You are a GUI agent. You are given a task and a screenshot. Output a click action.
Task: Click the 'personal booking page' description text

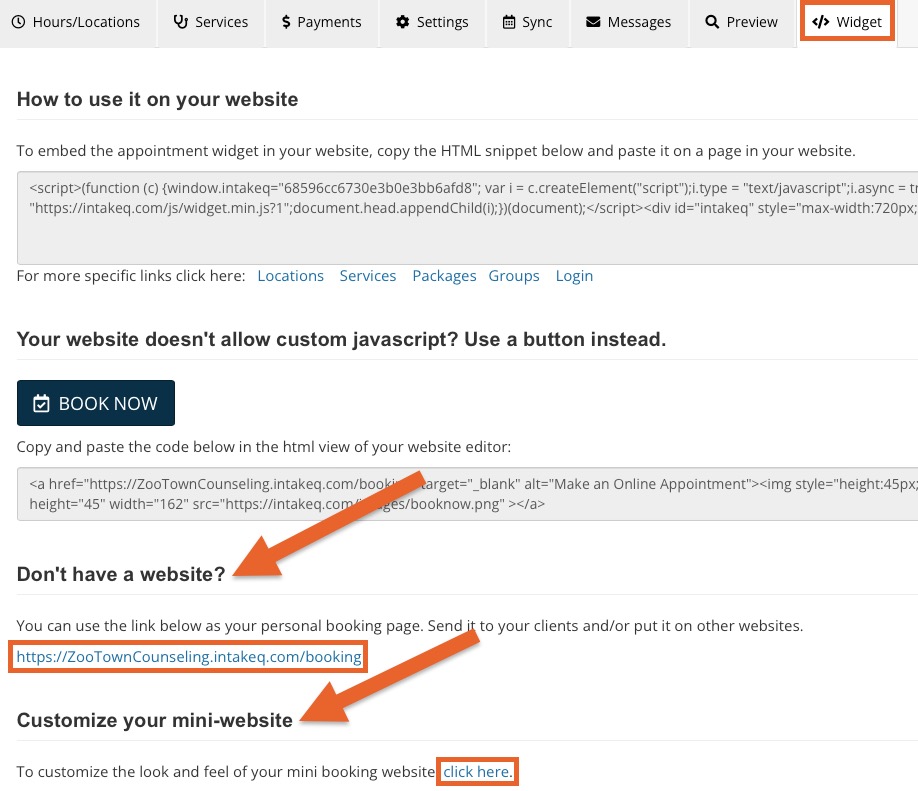click(x=410, y=626)
